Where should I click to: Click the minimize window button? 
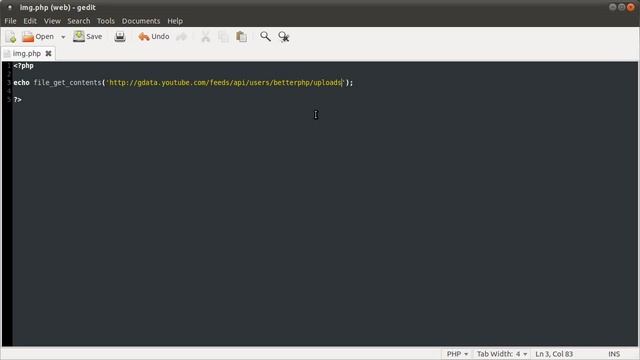tap(613, 7)
